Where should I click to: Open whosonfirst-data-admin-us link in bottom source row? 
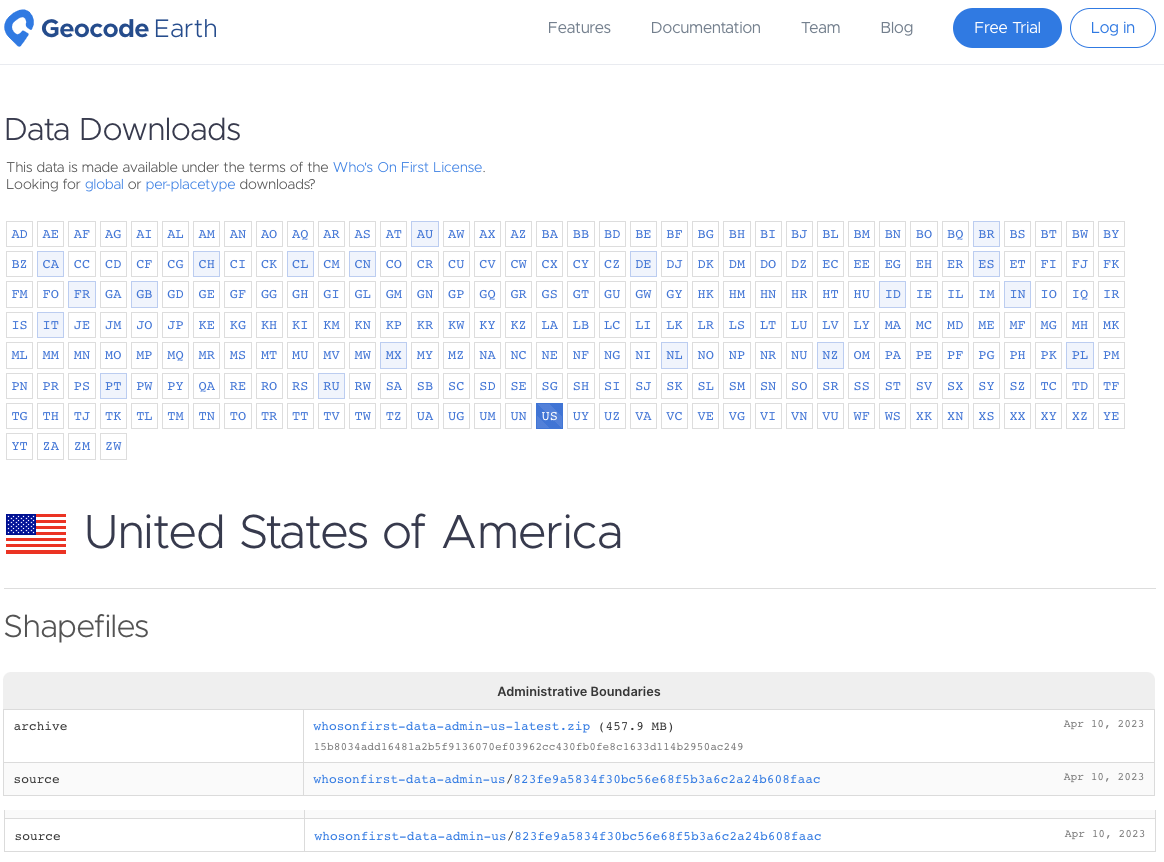(x=410, y=836)
